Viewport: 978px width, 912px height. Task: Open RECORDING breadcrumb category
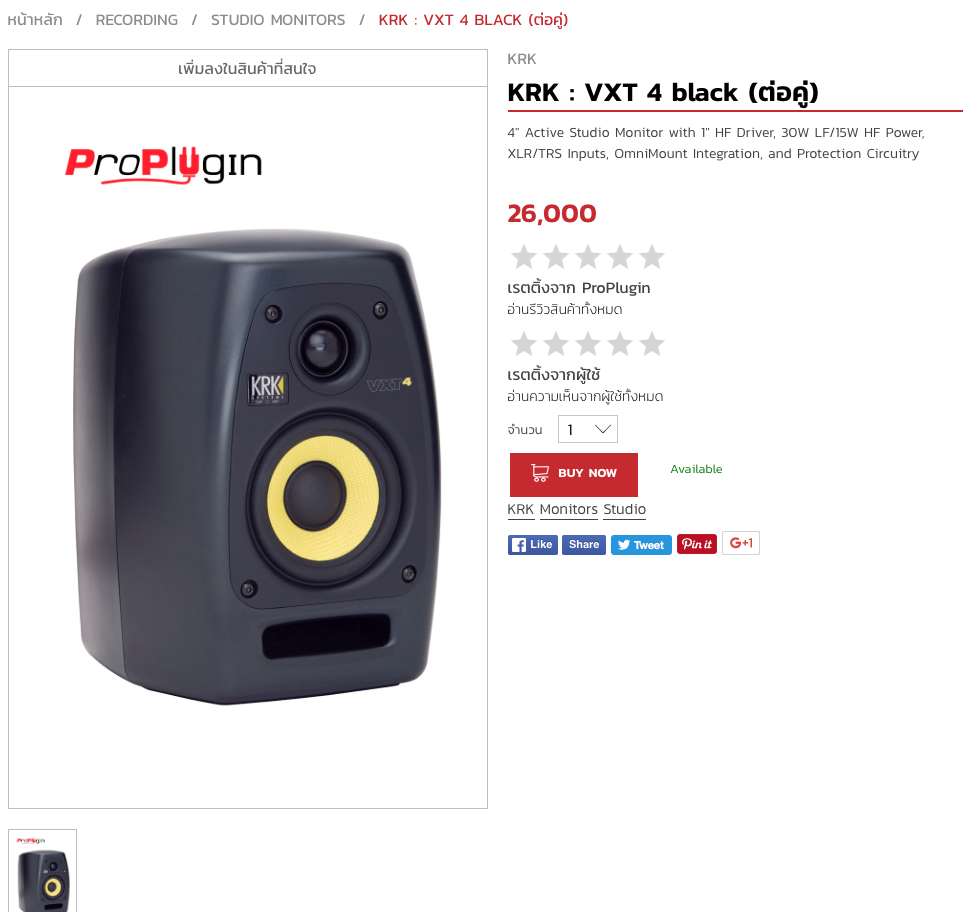[137, 20]
